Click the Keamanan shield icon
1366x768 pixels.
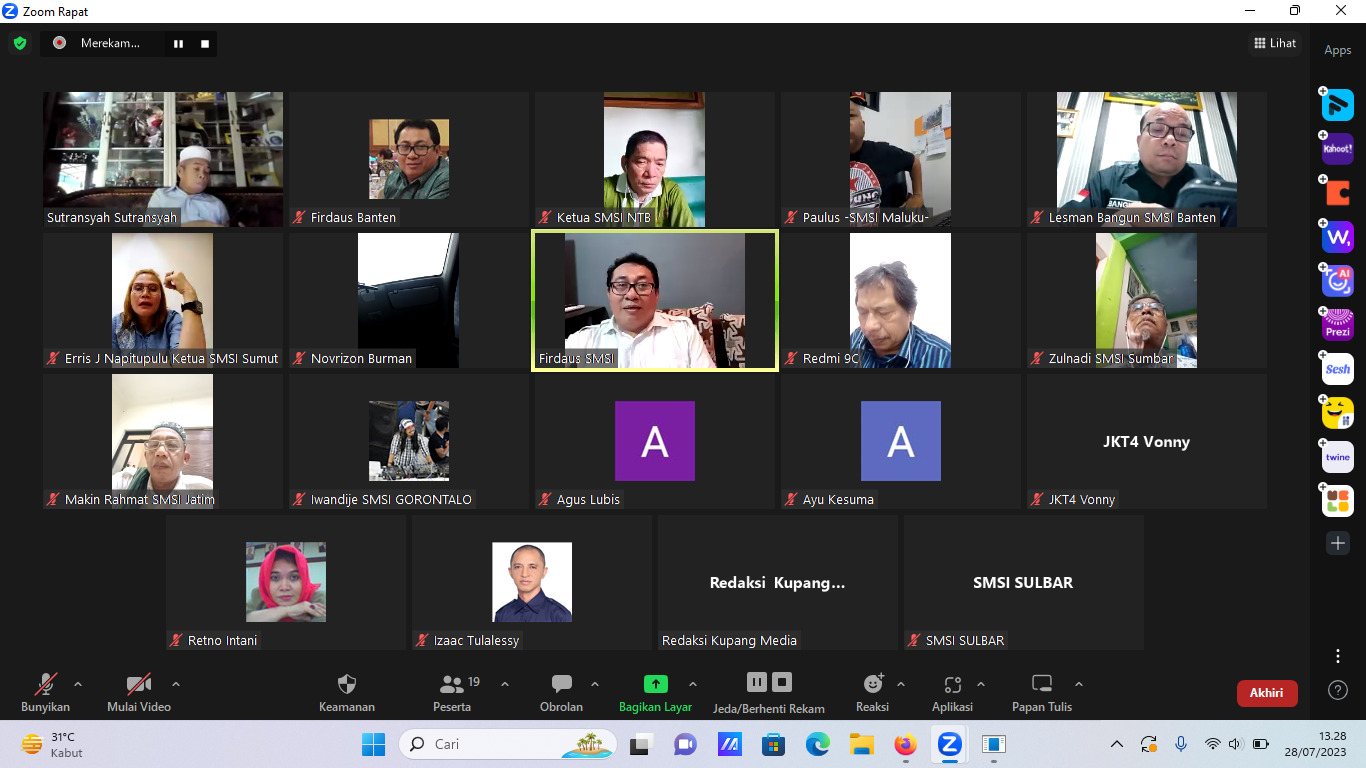coord(347,685)
